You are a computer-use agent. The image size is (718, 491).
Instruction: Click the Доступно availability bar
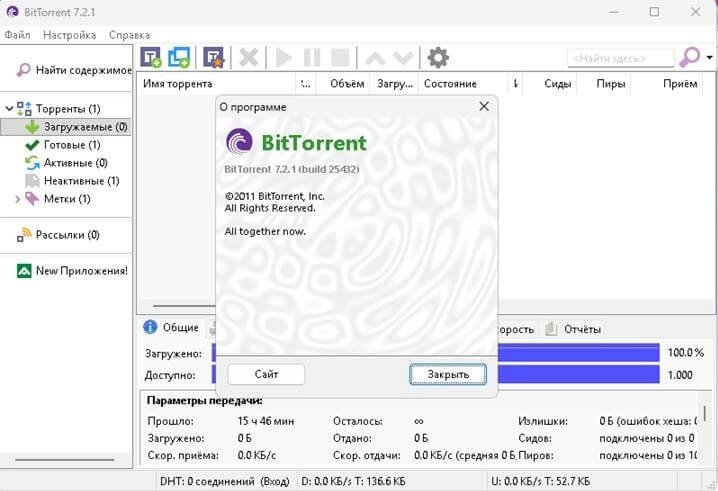coord(578,374)
